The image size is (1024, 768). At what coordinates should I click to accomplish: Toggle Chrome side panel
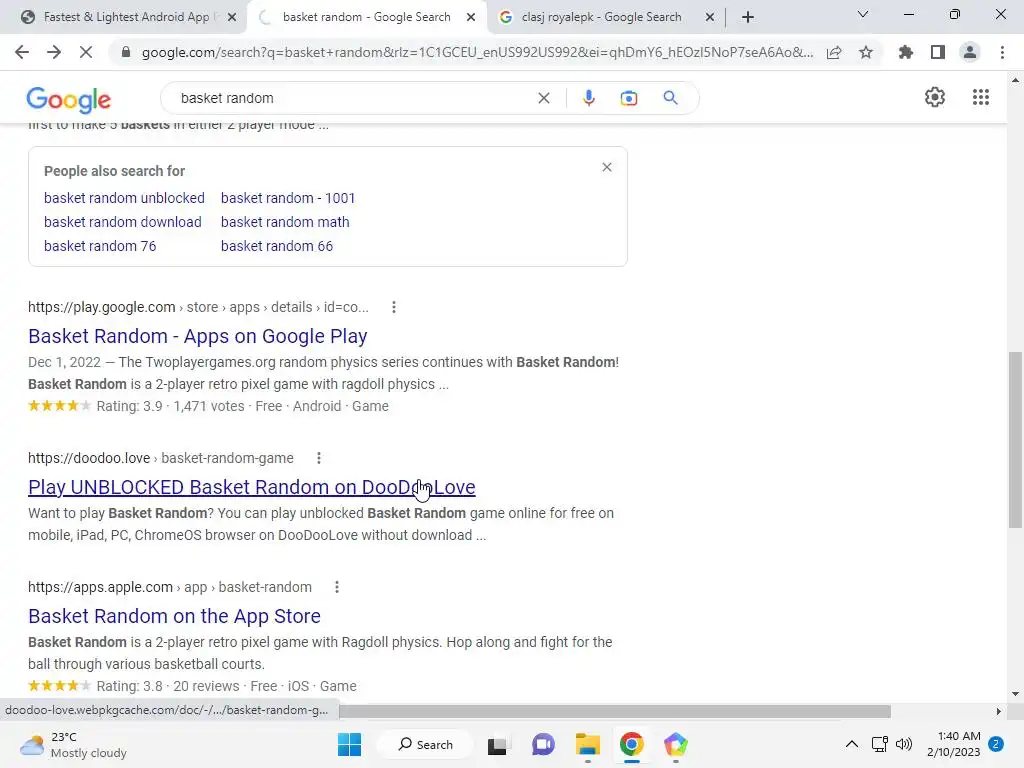(x=938, y=52)
